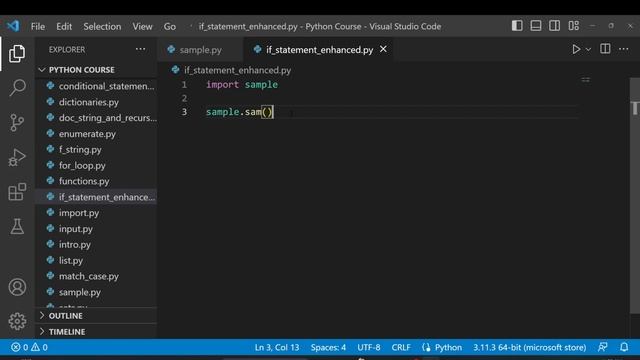
Task: Toggle secondary side bar layout icon
Action: pos(554,26)
